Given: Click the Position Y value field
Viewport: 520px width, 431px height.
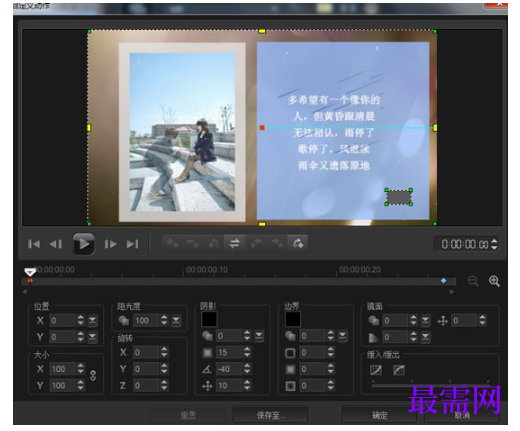Looking at the screenshot, I should (x=62, y=337).
